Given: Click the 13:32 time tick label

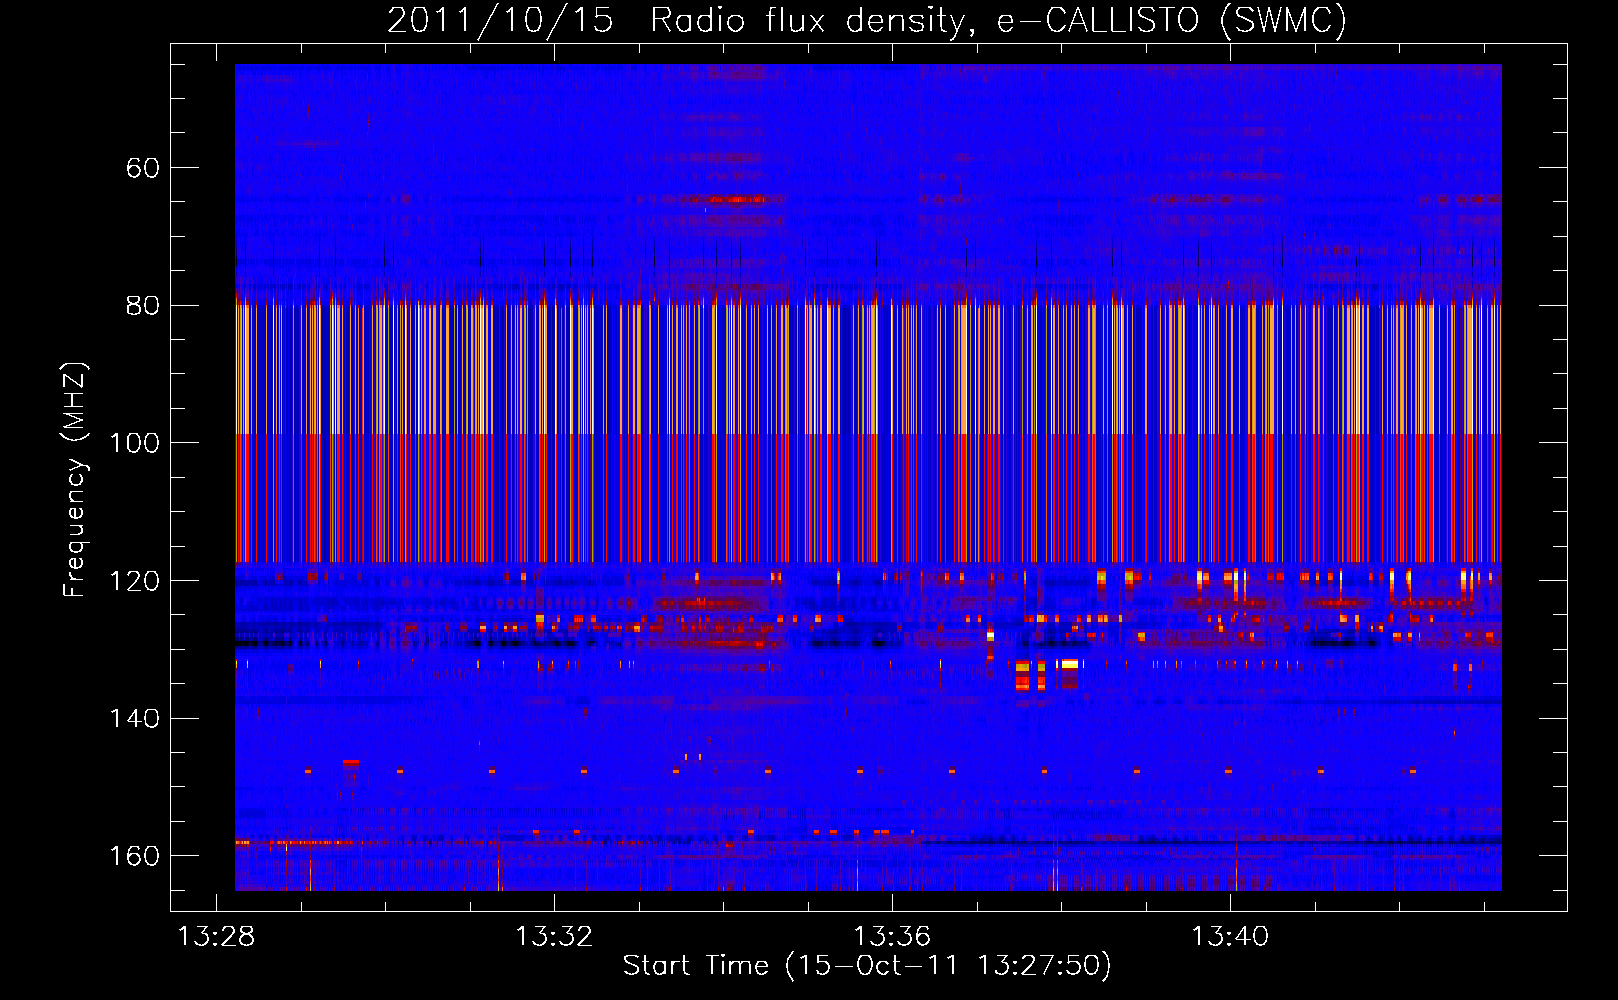Looking at the screenshot, I should tap(554, 937).
